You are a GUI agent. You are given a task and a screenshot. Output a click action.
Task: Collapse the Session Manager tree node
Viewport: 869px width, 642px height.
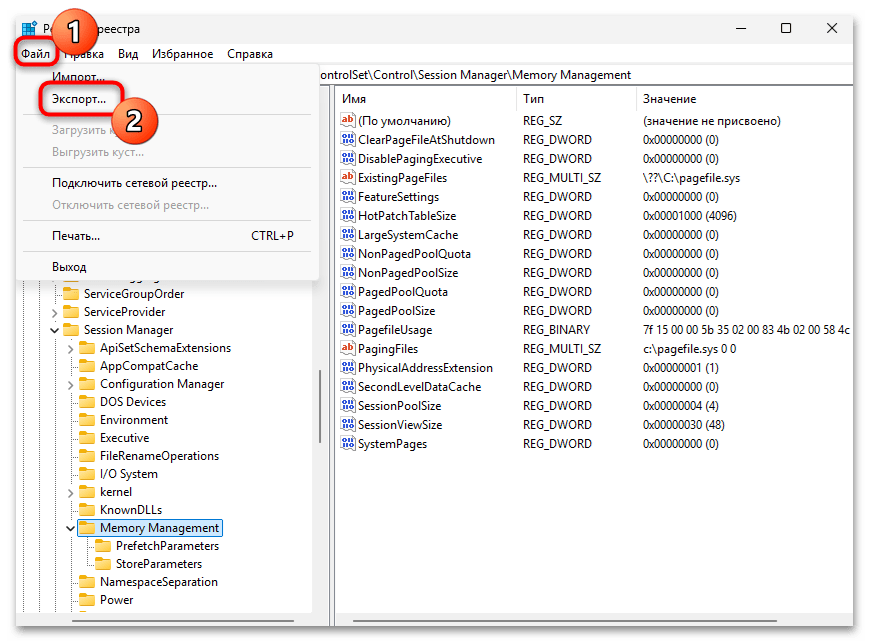tap(54, 330)
